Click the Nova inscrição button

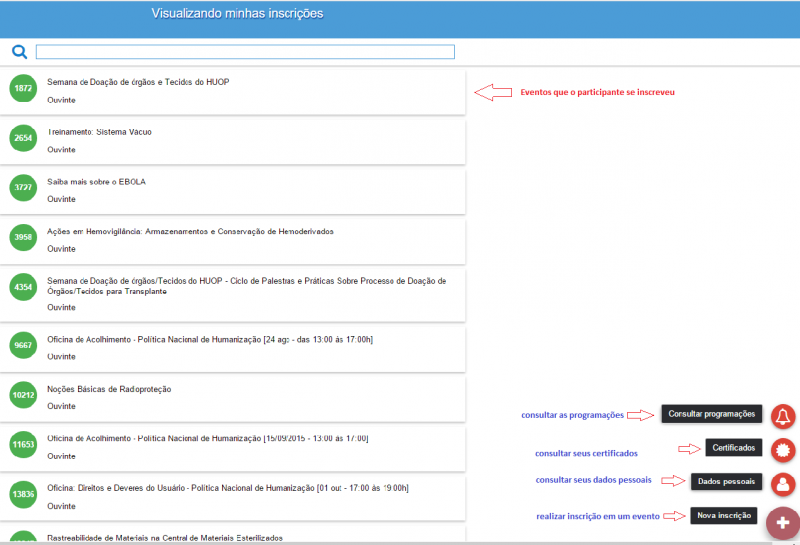pos(723,516)
